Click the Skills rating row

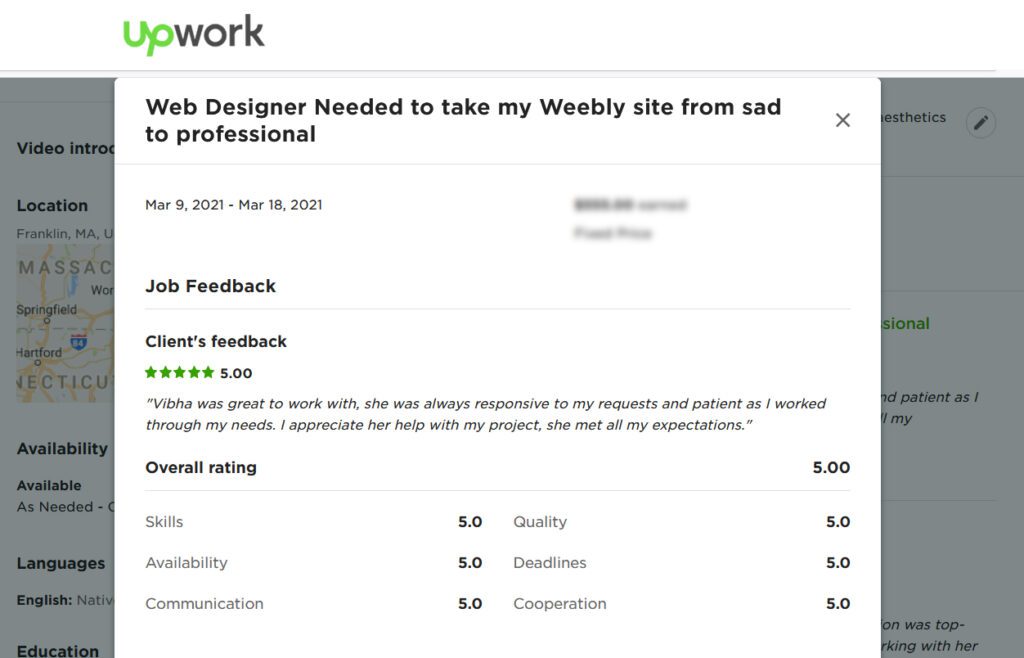click(313, 522)
